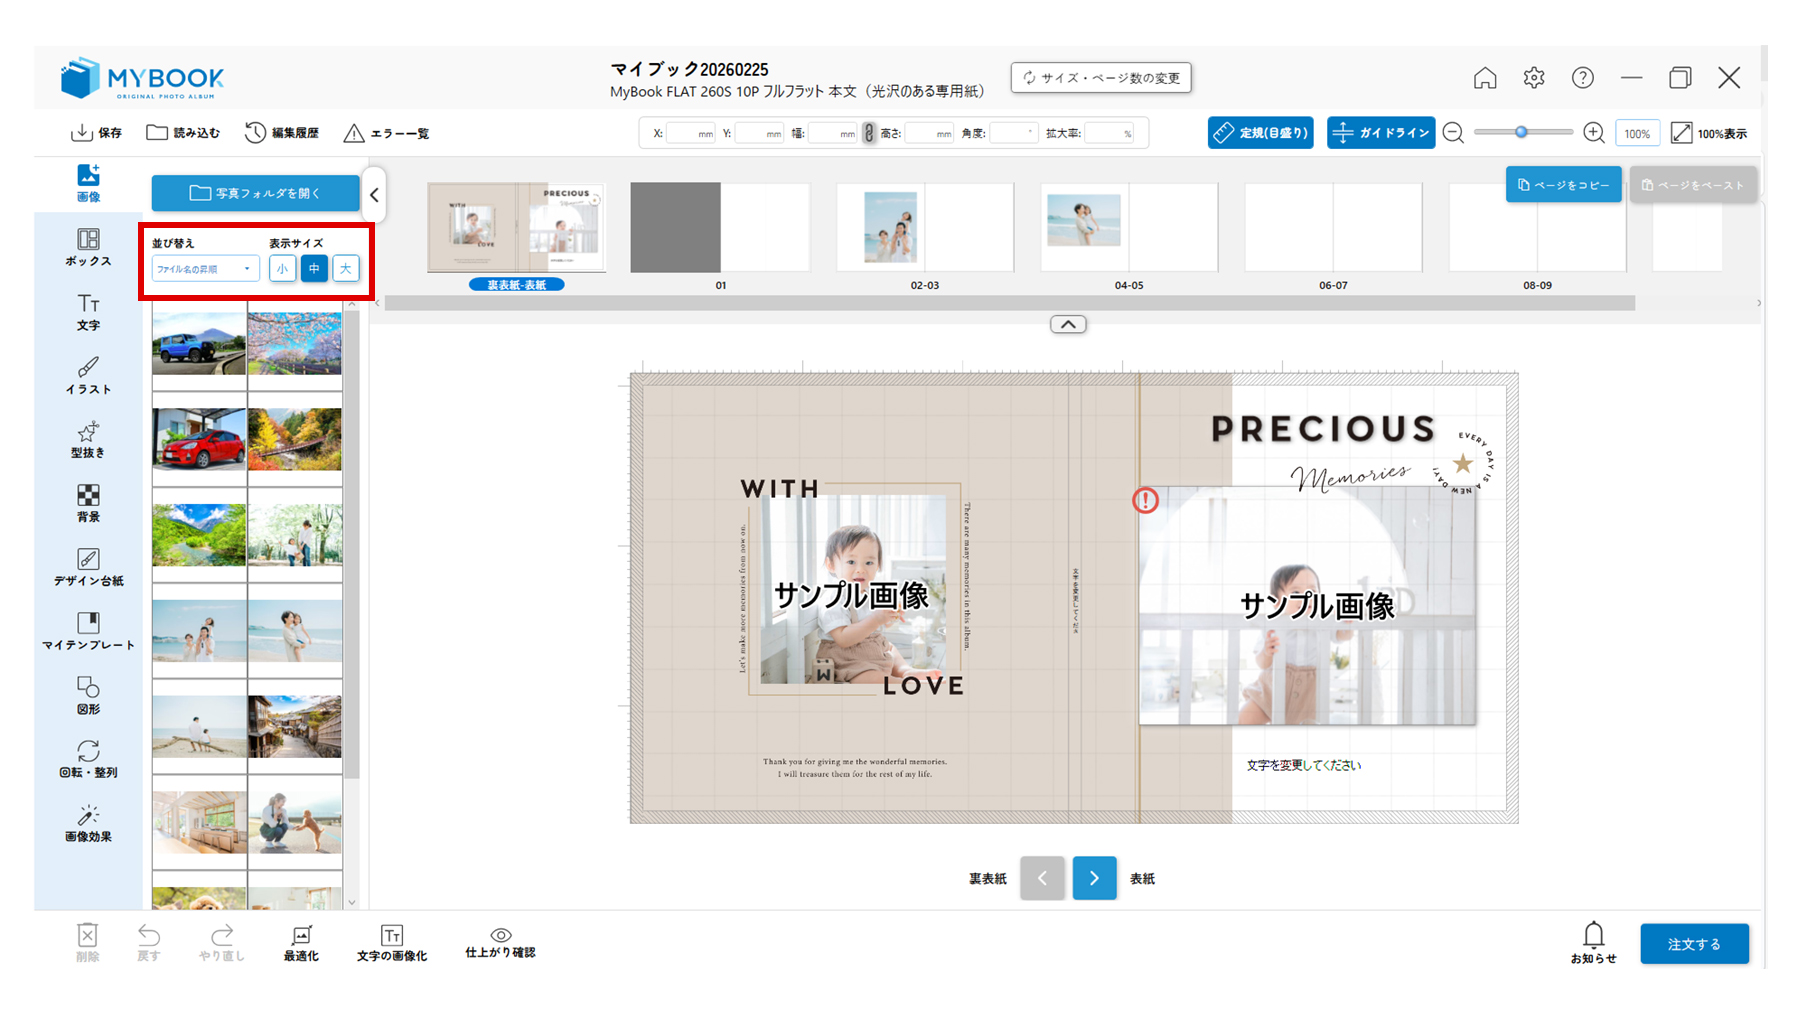
Task: Click the 100%表示 button
Action: pos(1709,133)
